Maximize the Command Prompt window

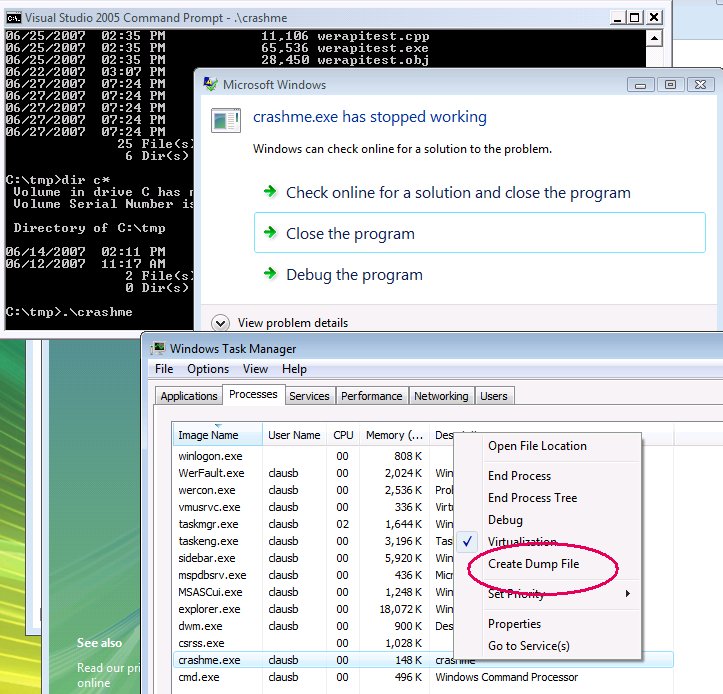point(634,18)
